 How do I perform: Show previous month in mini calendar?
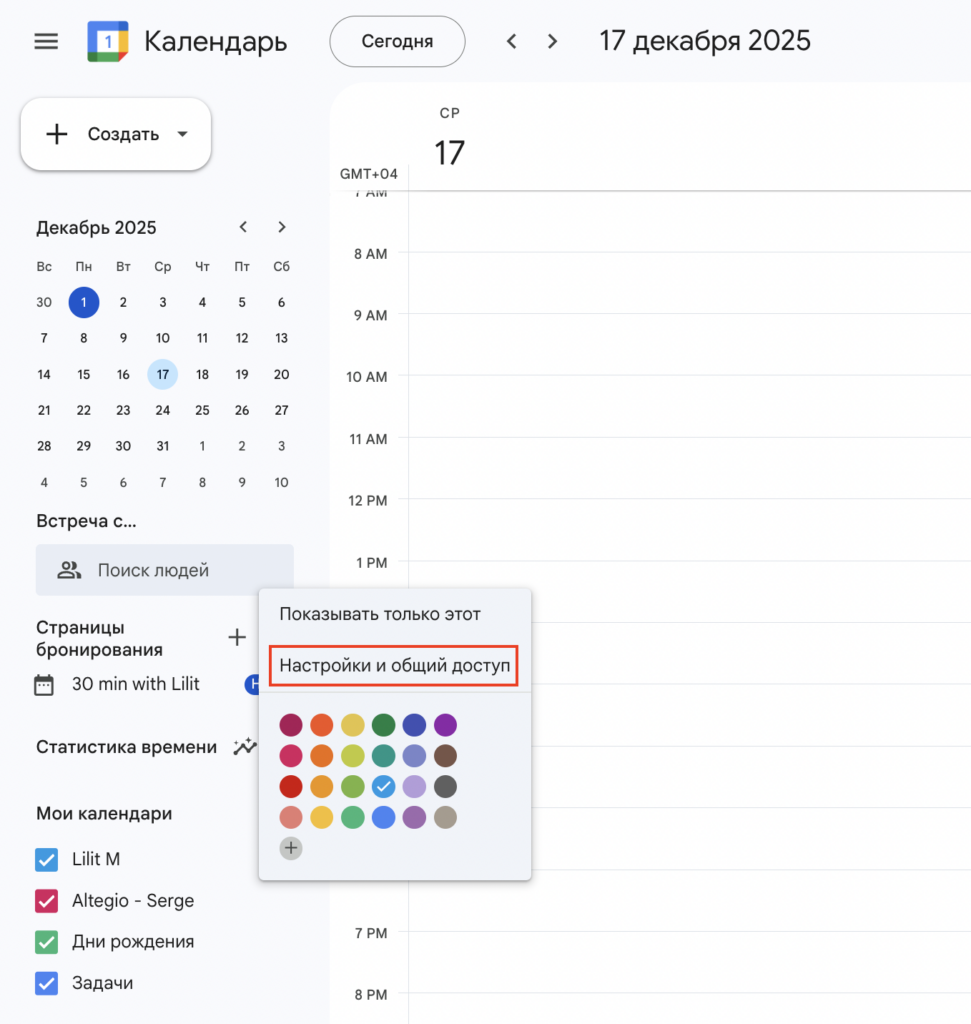click(x=243, y=227)
